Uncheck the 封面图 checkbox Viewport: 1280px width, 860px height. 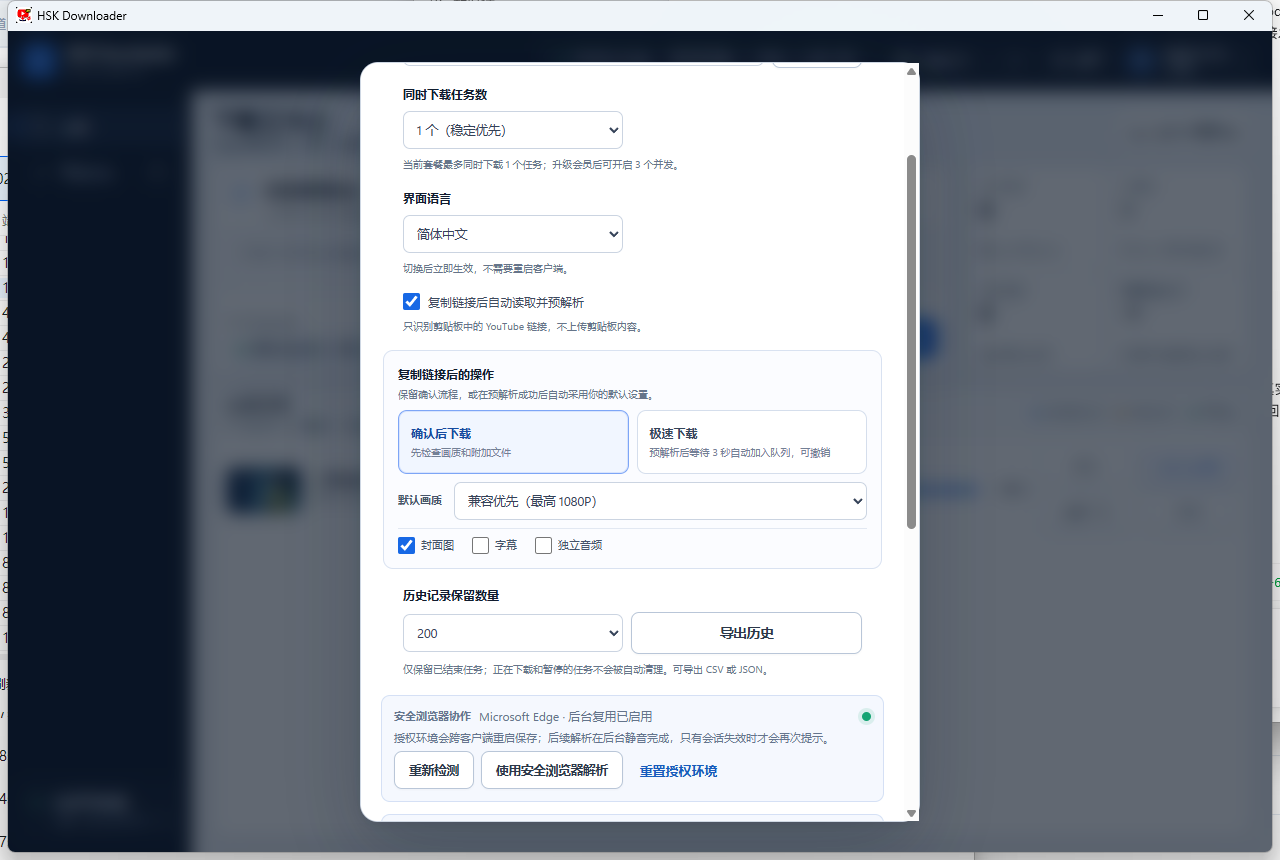[406, 545]
